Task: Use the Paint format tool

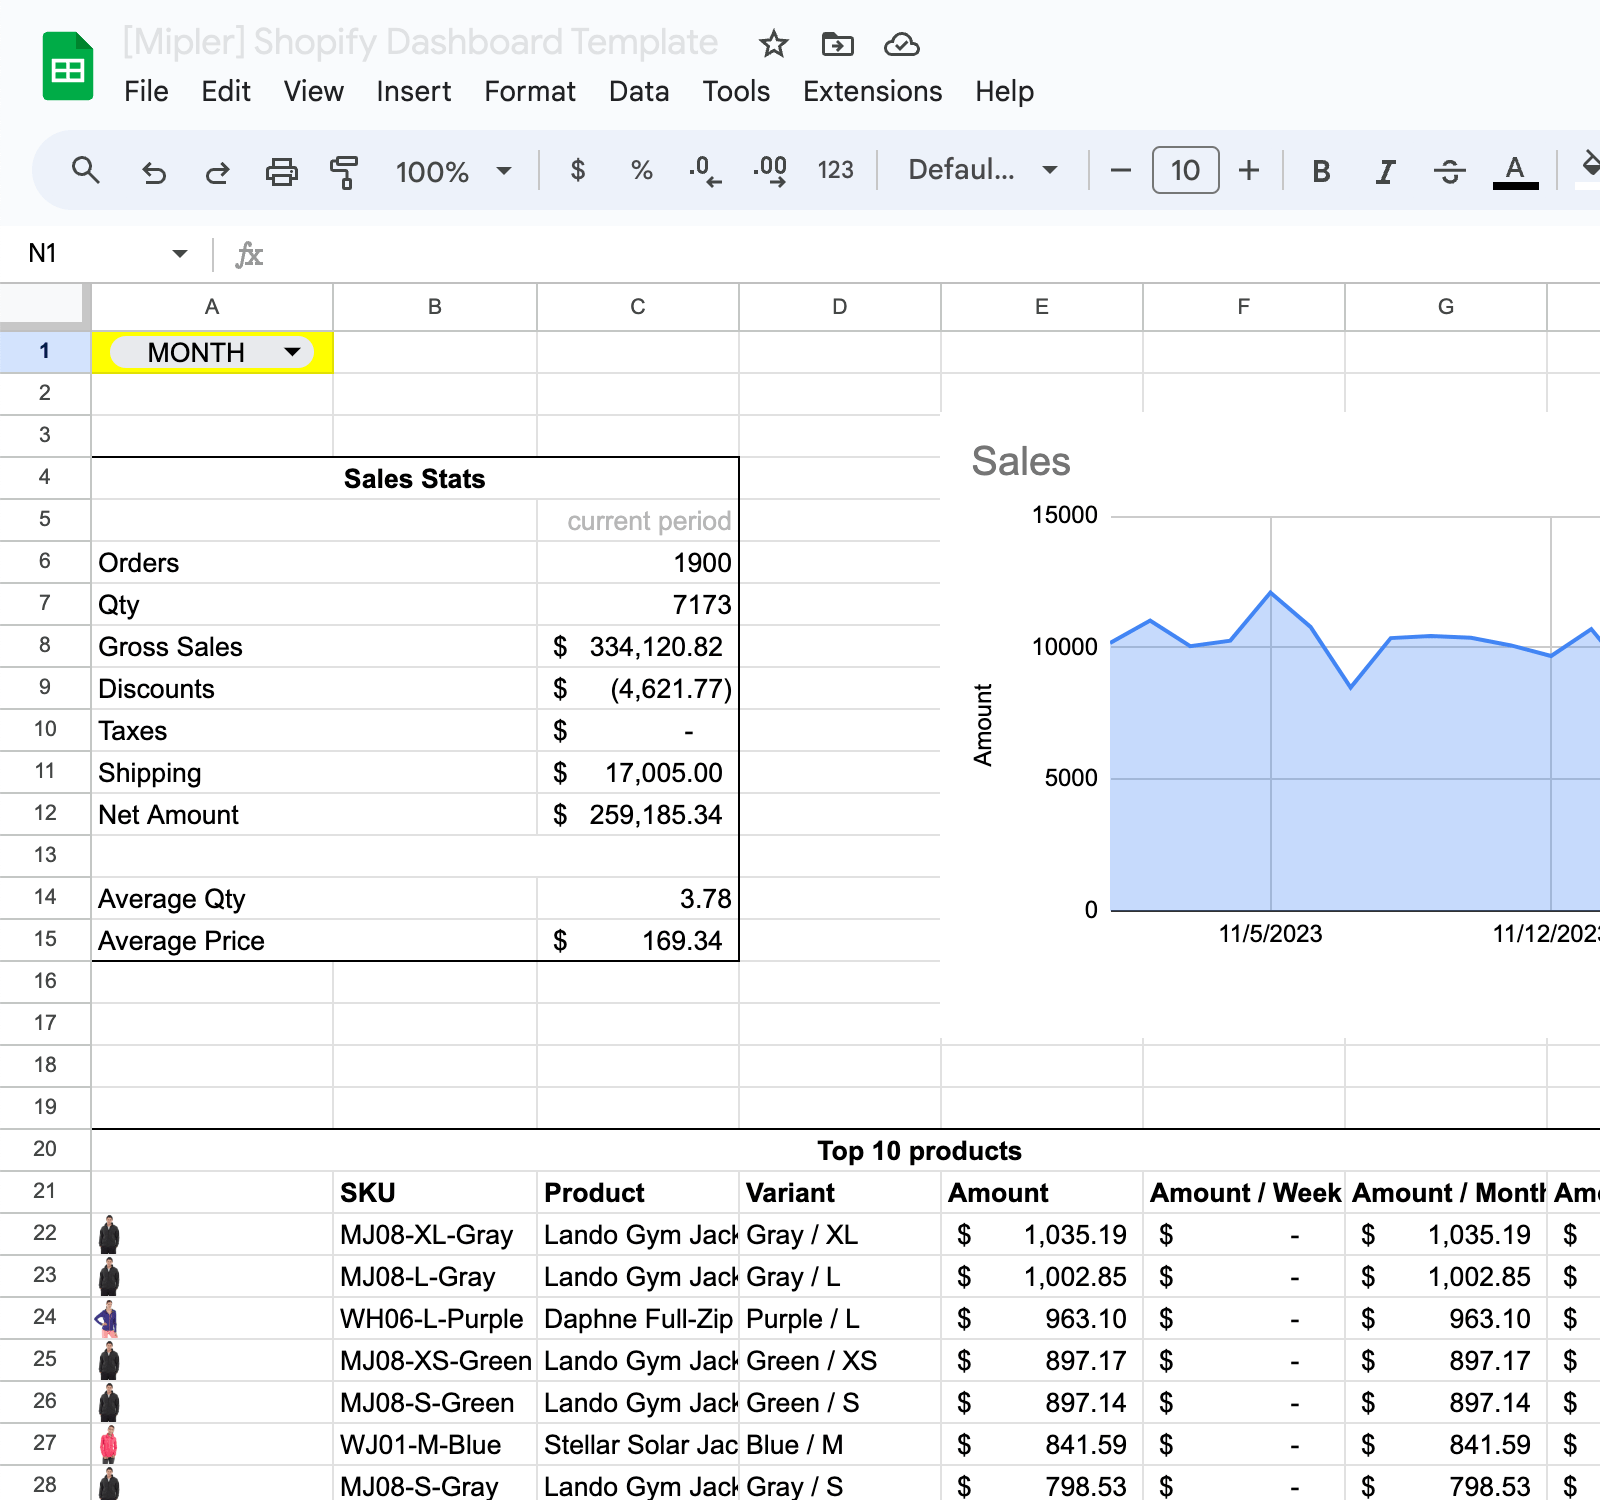Action: coord(343,170)
